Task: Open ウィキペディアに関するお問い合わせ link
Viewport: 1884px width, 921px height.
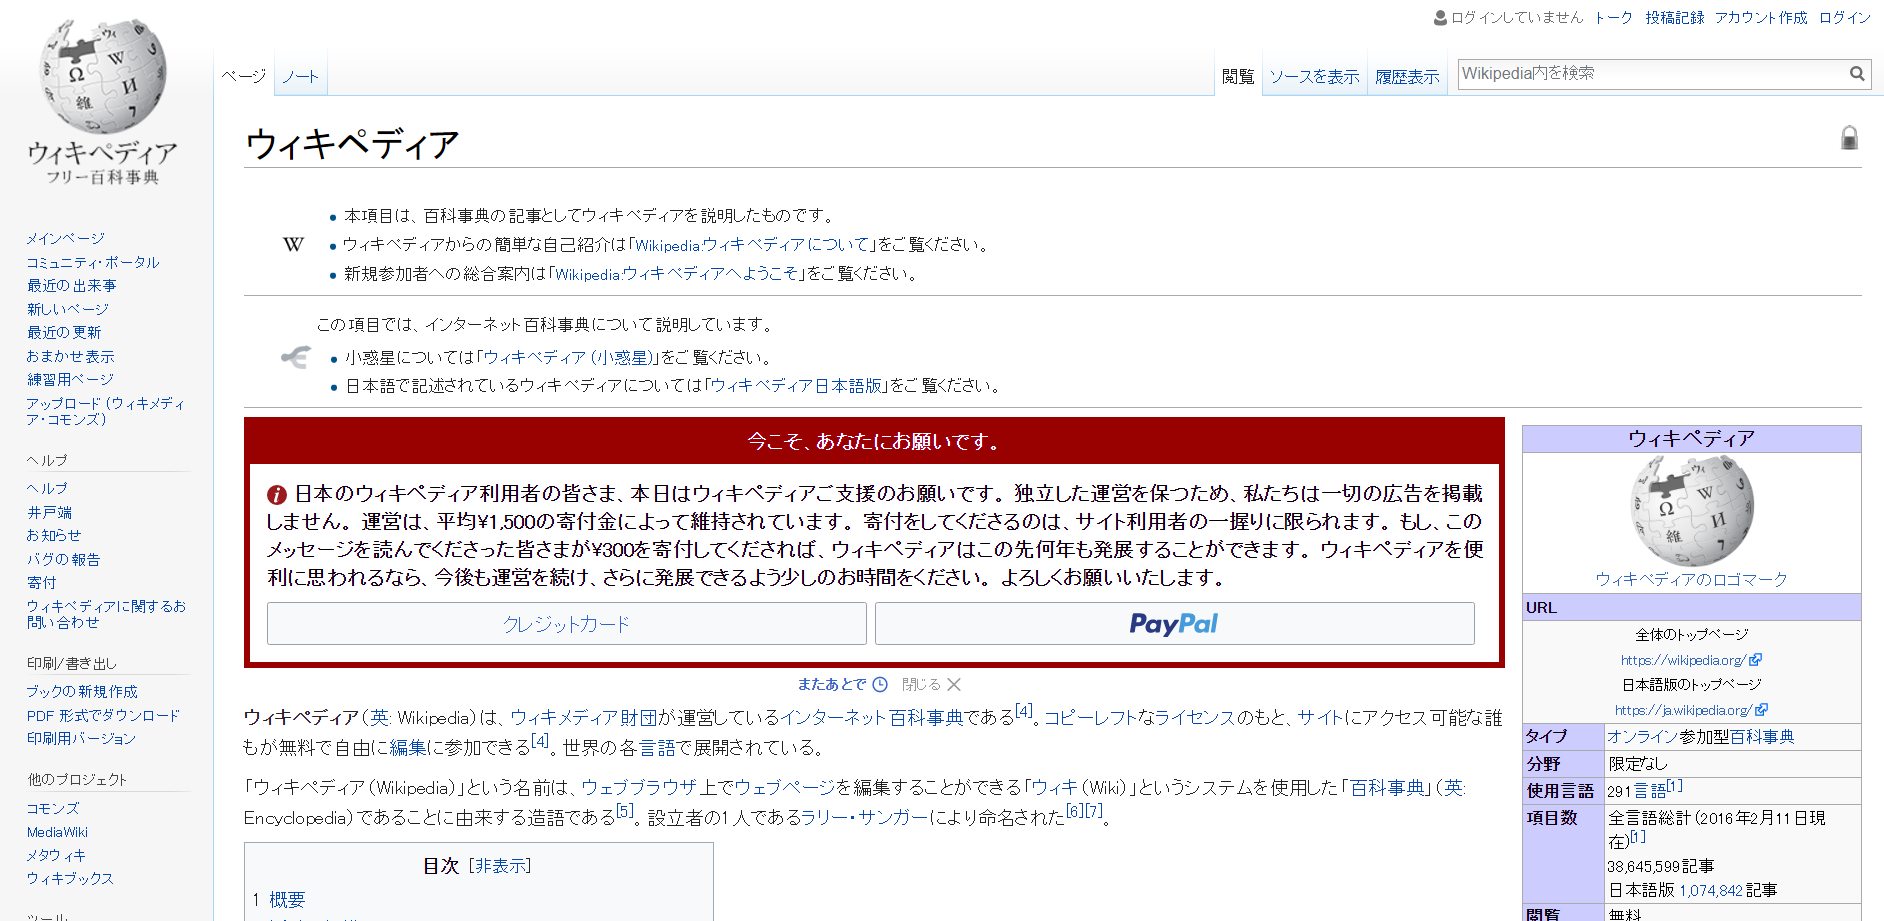Action: coord(106,615)
